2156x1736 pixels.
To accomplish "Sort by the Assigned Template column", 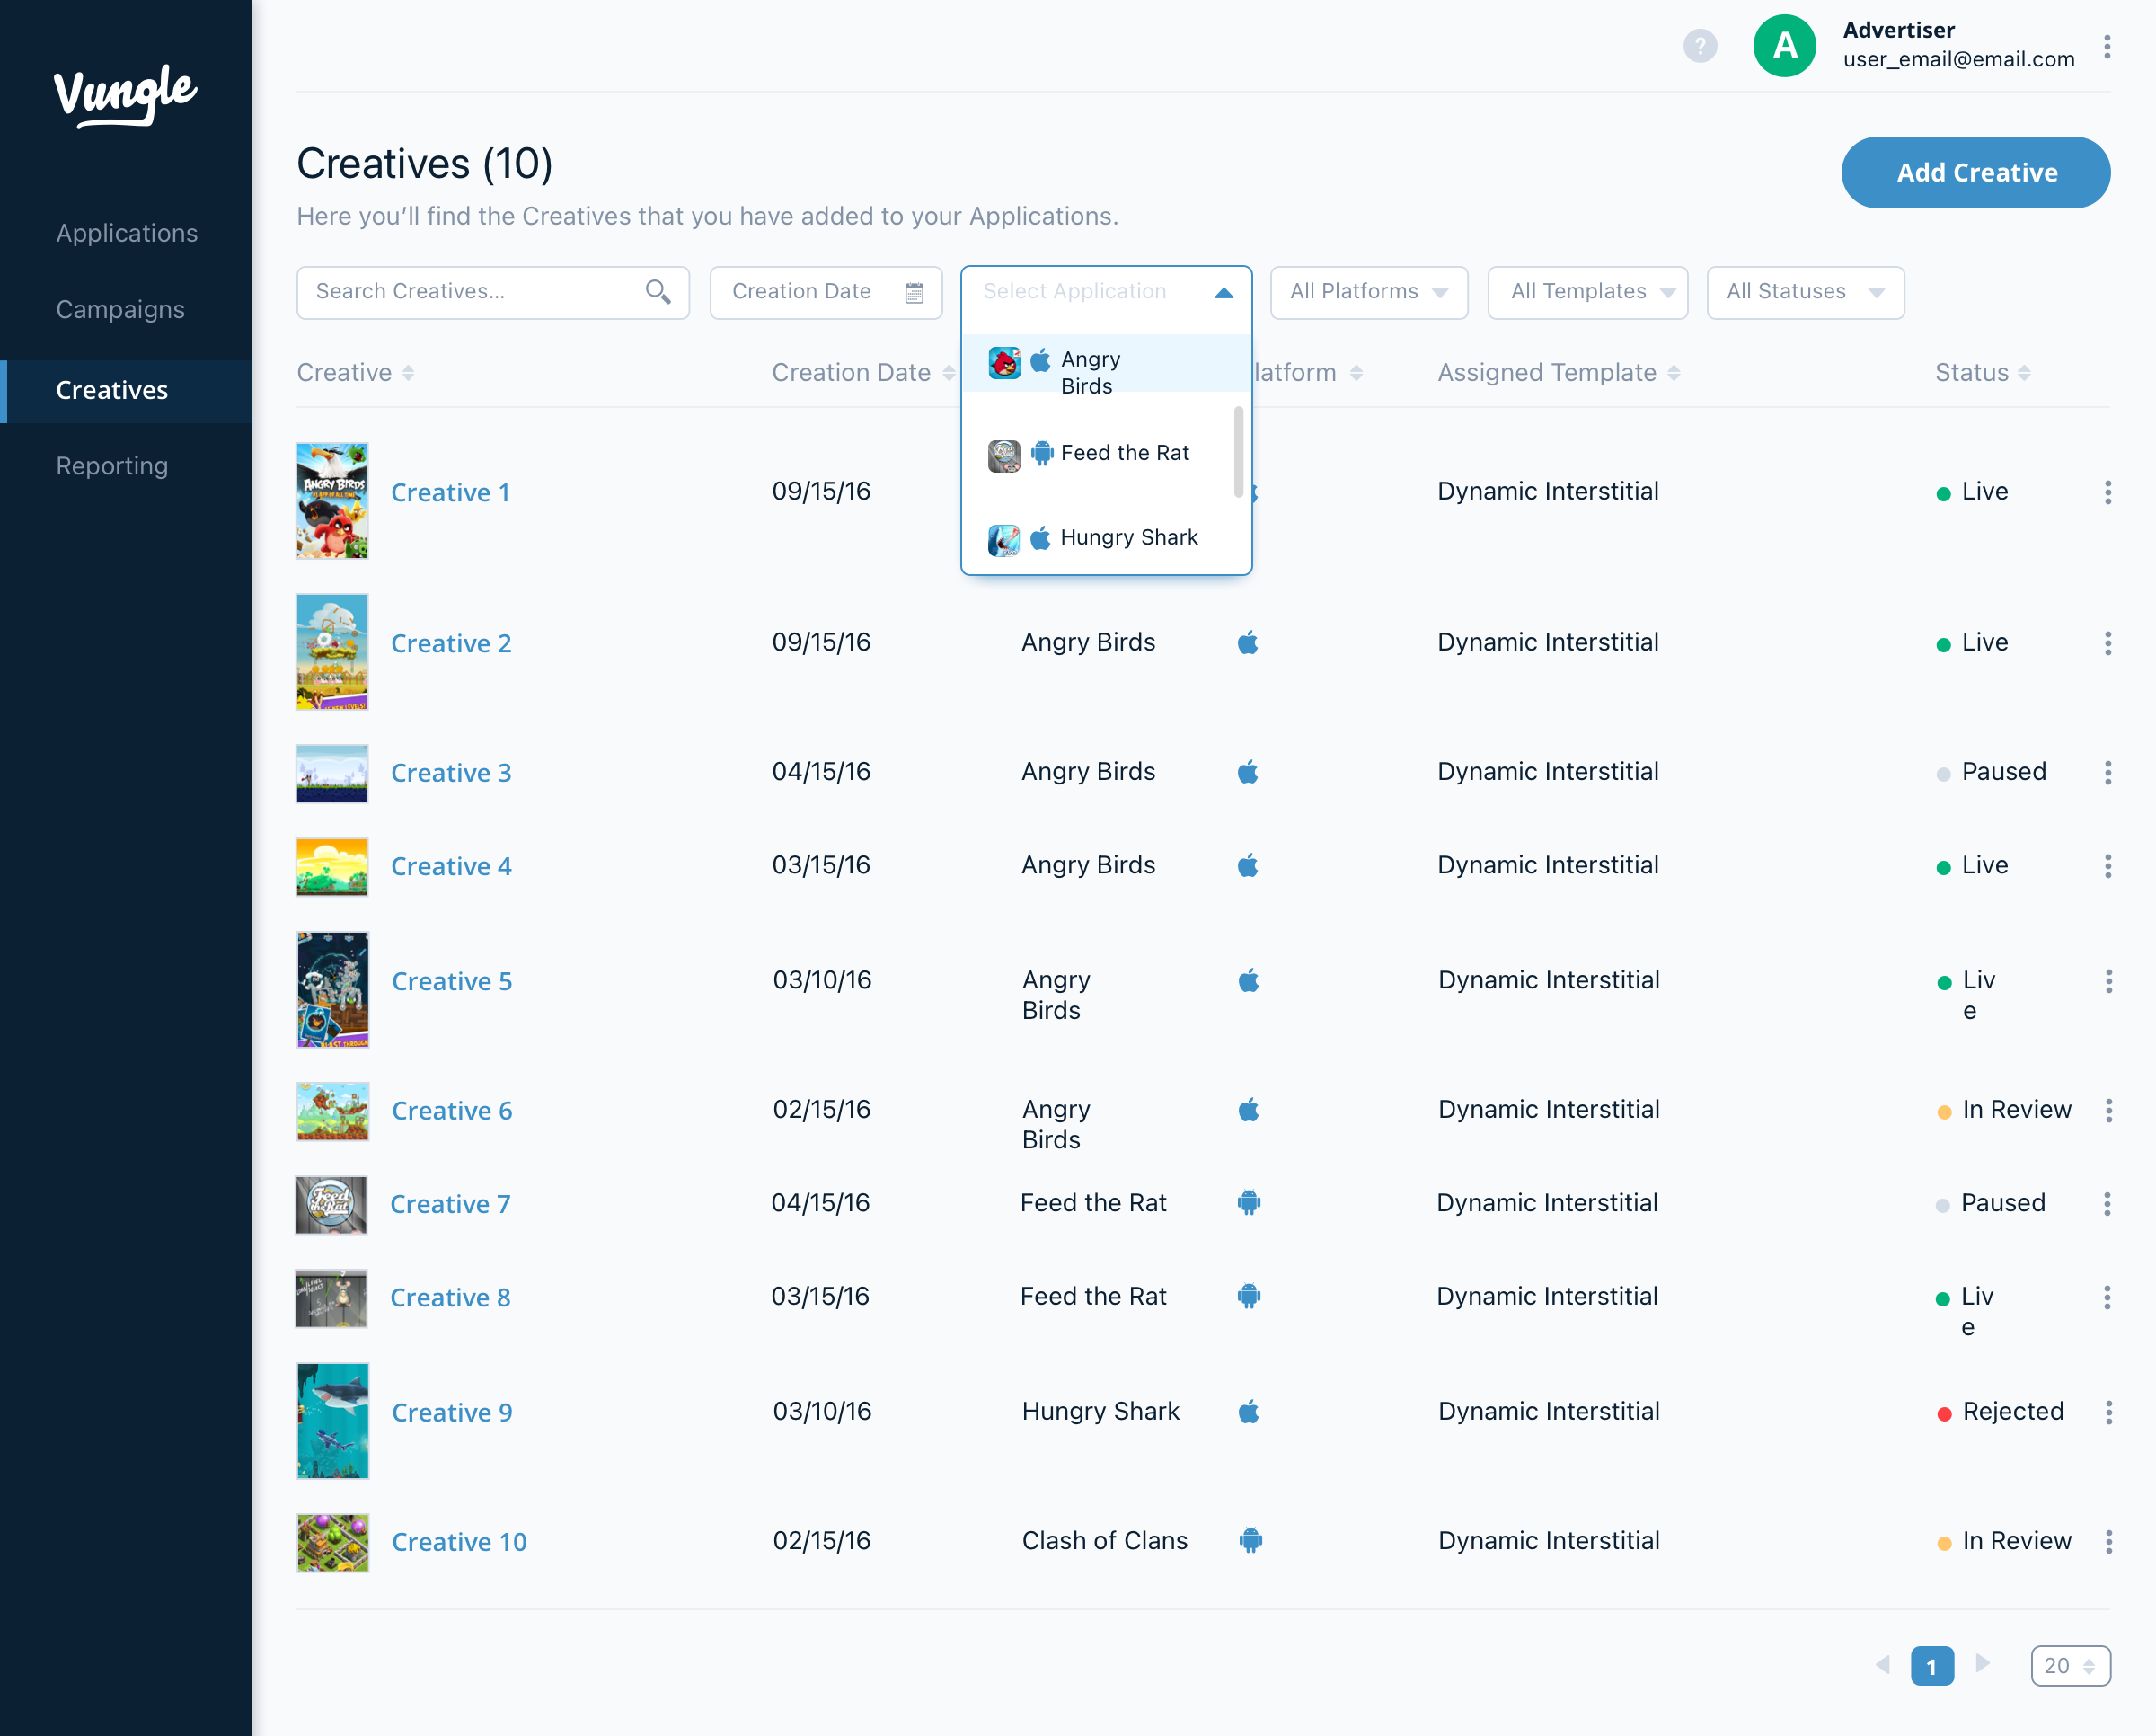I will click(x=1558, y=373).
